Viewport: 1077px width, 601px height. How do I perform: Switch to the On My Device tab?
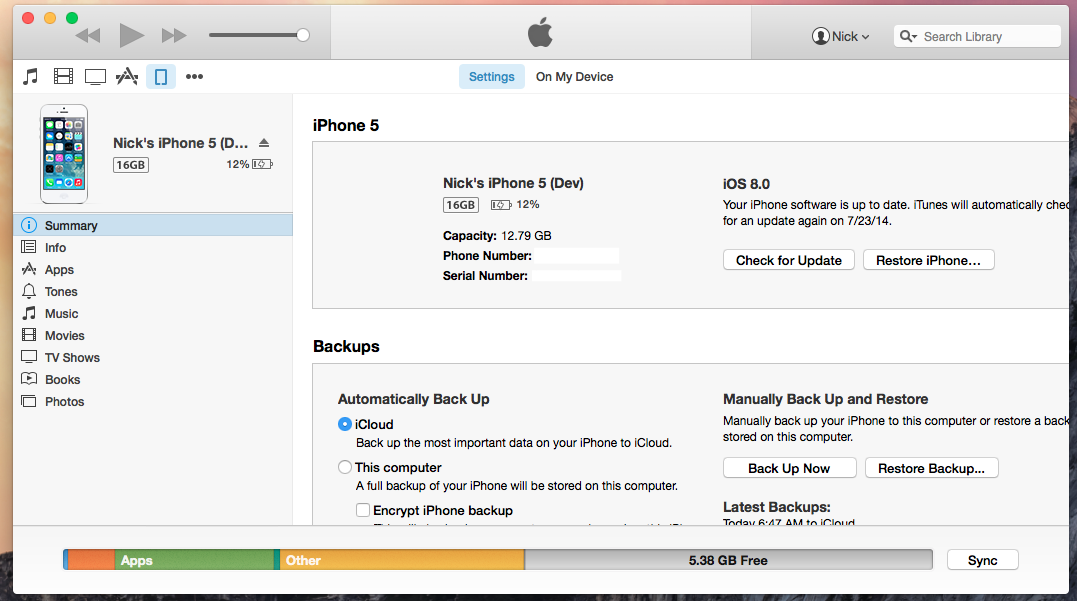(x=574, y=77)
